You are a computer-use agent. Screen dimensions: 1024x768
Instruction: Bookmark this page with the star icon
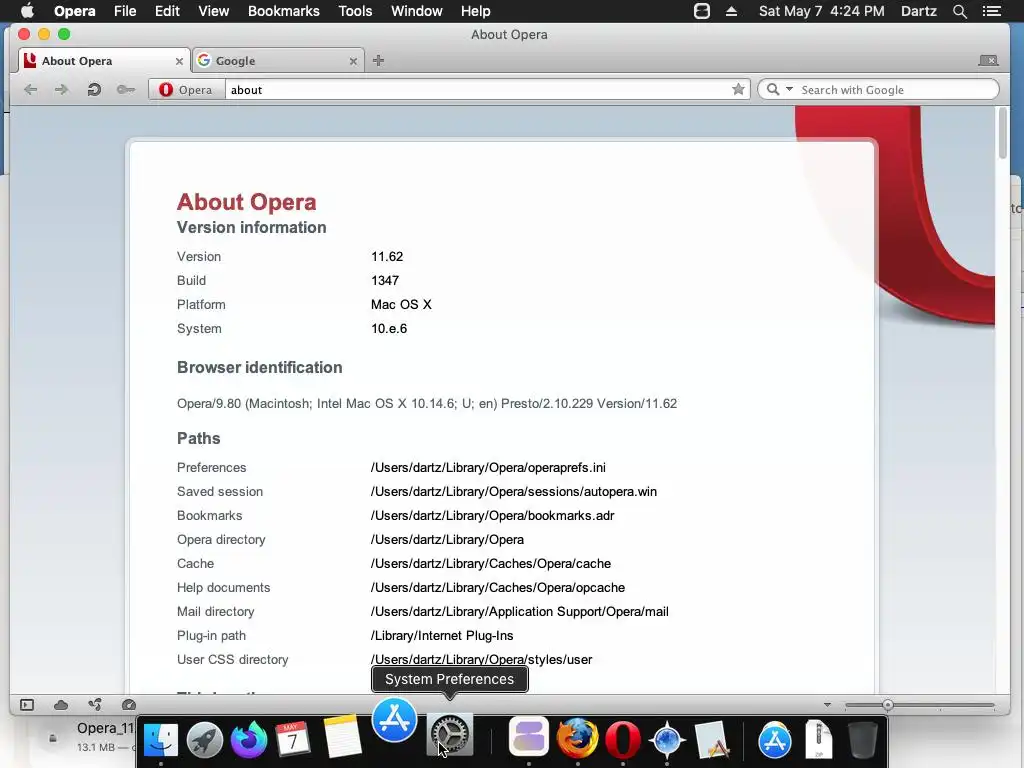click(738, 89)
